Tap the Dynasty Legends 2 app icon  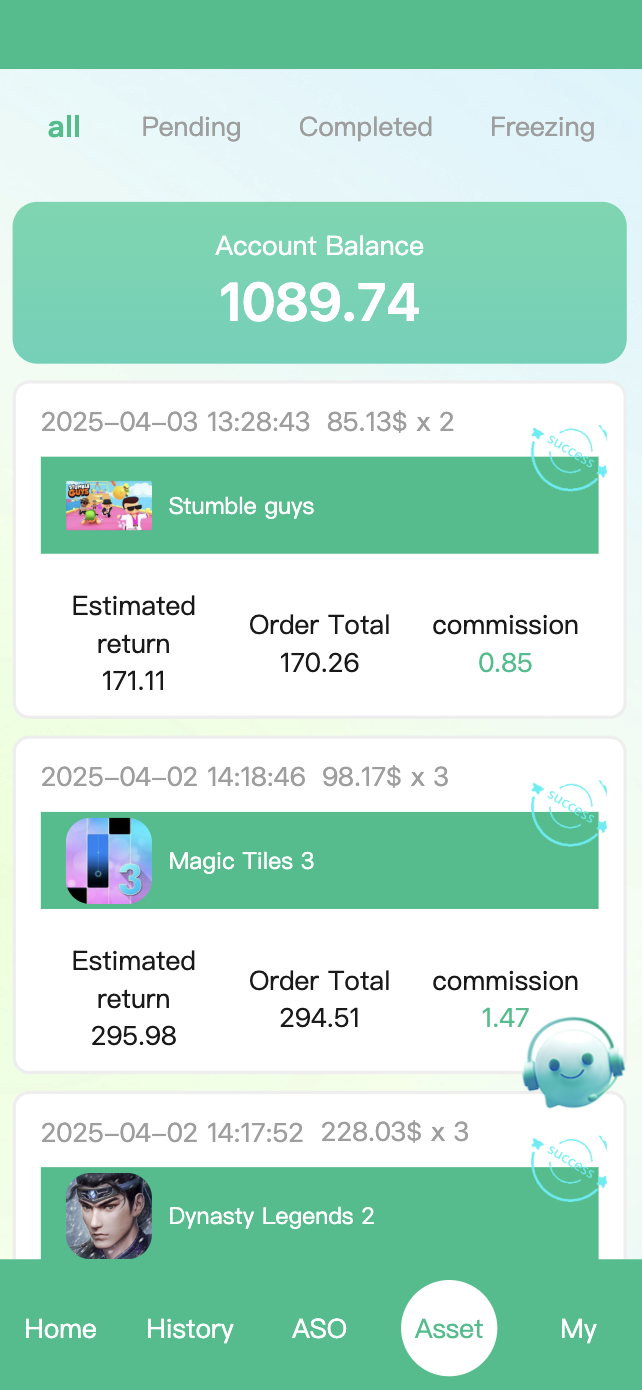pyautogui.click(x=109, y=1215)
